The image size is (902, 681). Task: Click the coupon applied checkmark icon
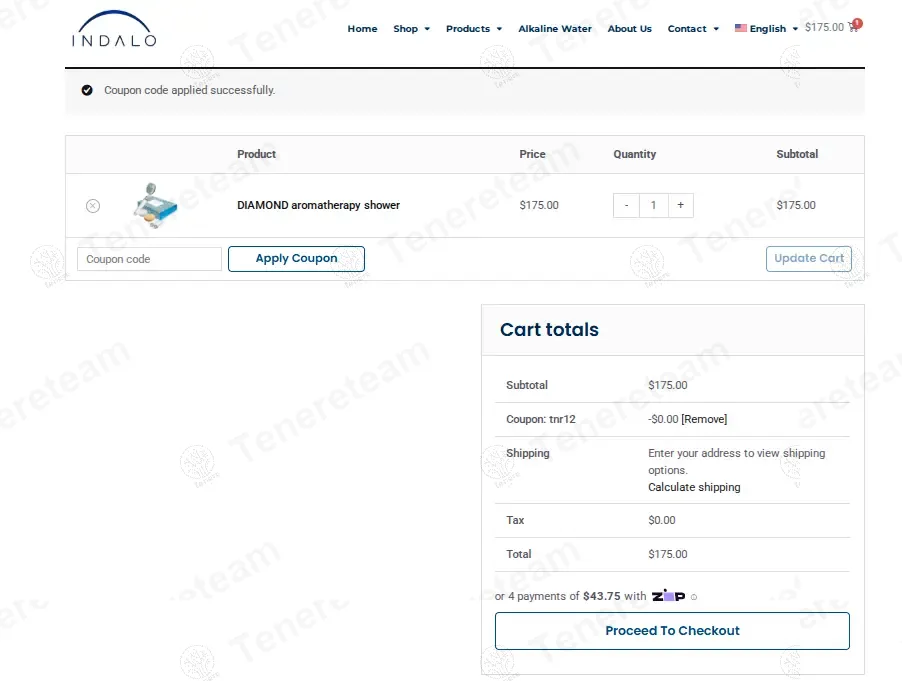(87, 90)
